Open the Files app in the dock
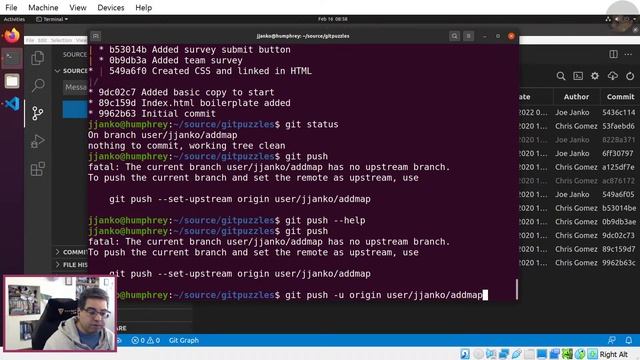Viewport: 640px width, 360px height. click(x=12, y=81)
